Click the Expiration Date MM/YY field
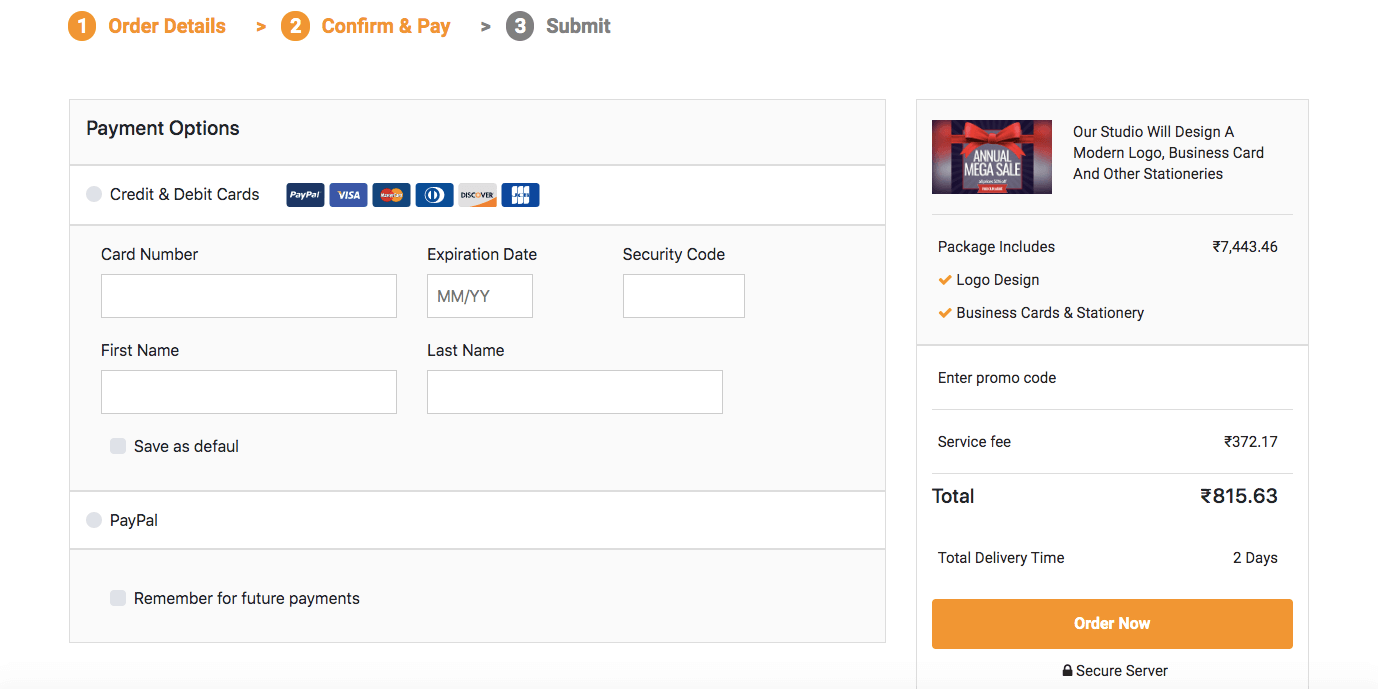Viewport: 1378px width, 689px height. coord(480,296)
